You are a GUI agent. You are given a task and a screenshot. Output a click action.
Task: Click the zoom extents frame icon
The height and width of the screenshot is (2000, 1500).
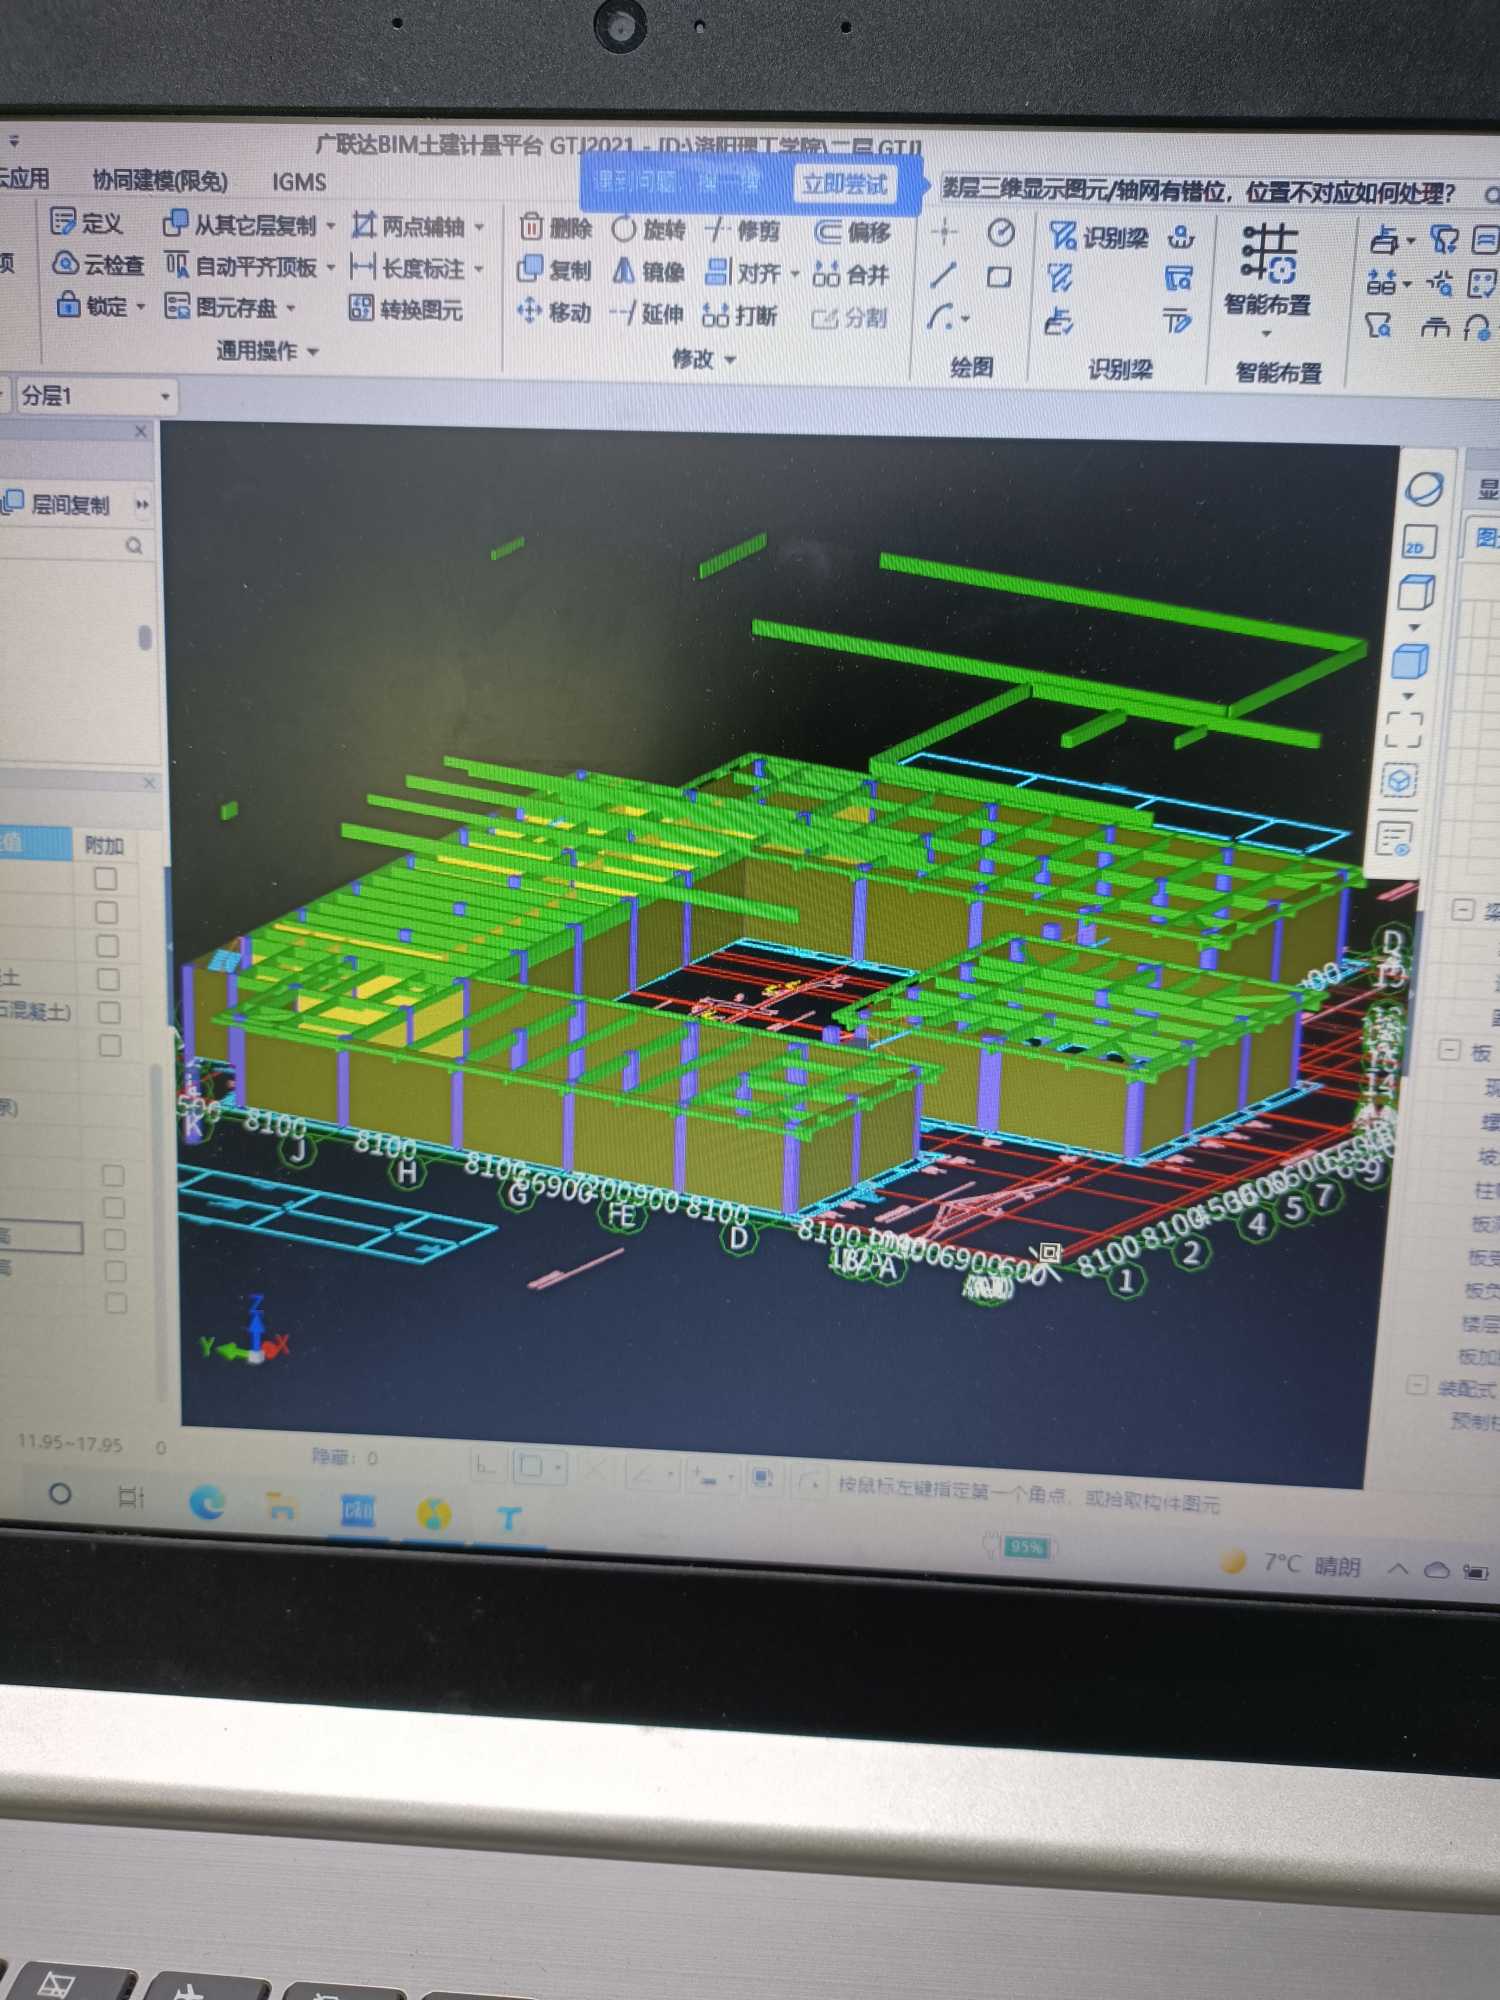pos(1404,729)
